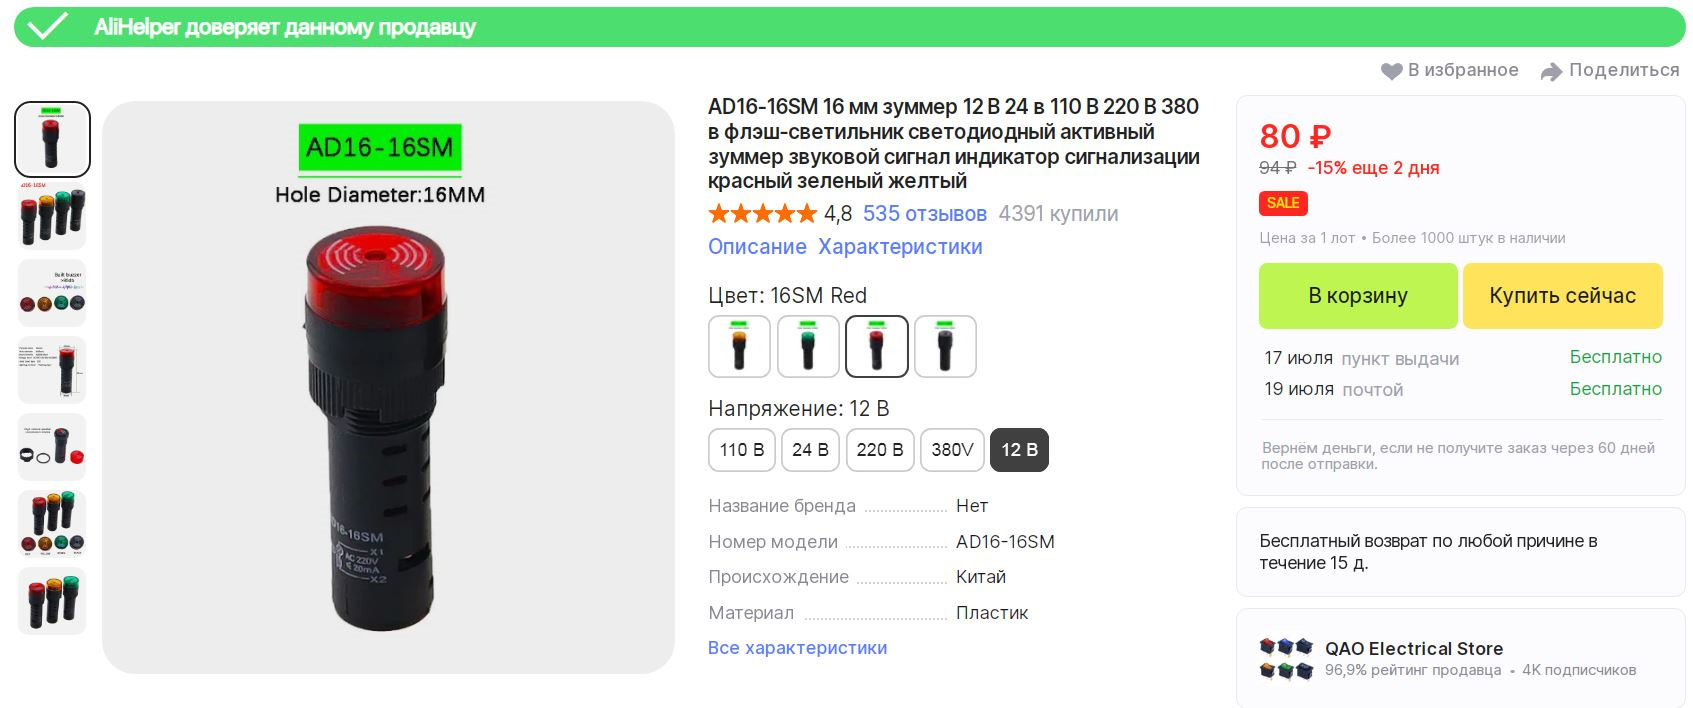This screenshot has height=708, width=1693.
Task: Open thumbnail showing four colored buzzers
Action: pos(52,216)
